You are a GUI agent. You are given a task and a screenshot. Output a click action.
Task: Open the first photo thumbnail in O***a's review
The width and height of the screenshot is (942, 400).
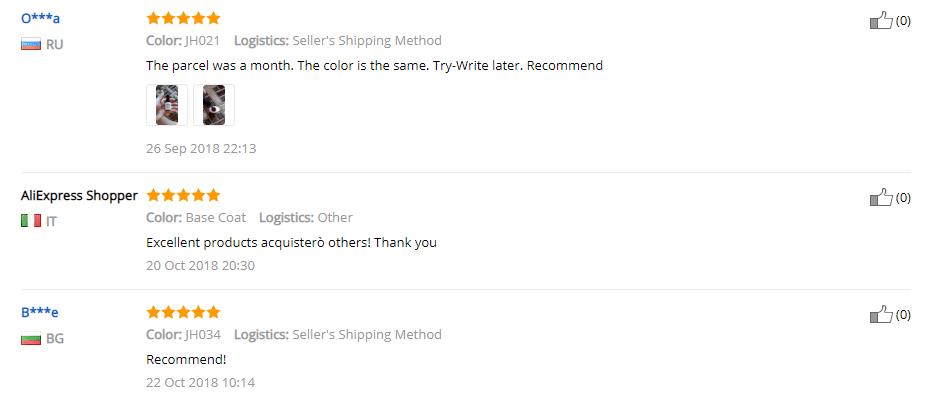[x=167, y=105]
